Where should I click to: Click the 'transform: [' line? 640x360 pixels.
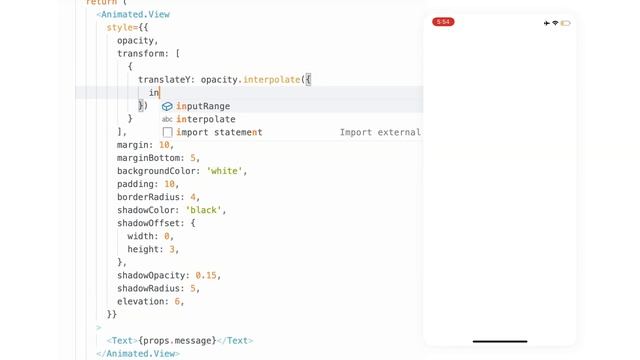point(148,53)
